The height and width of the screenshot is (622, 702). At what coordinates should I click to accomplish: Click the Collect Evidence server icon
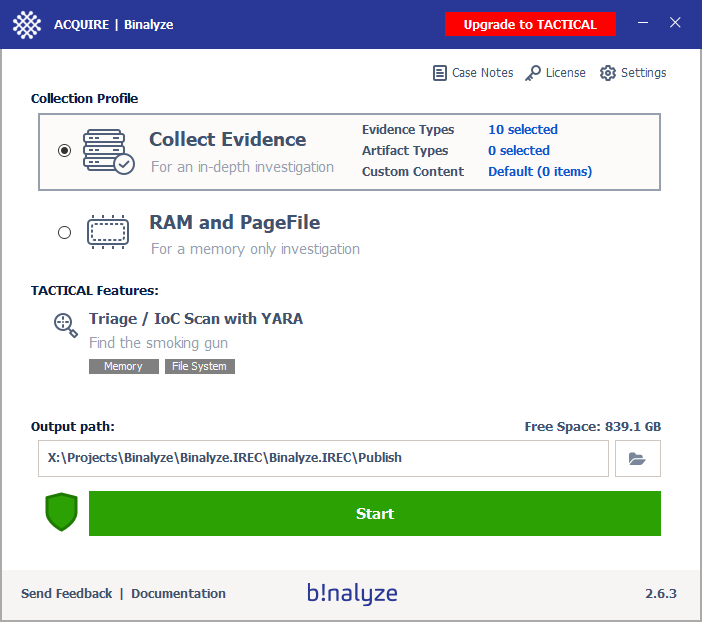coord(108,151)
